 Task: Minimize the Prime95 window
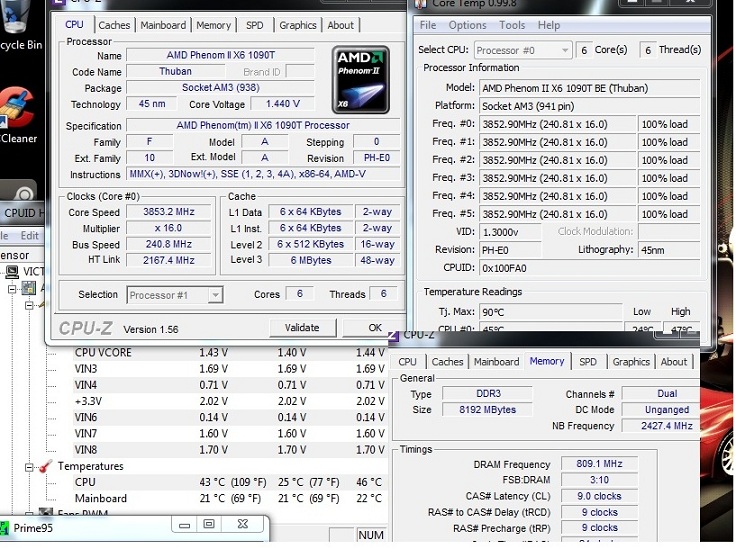[x=184, y=524]
